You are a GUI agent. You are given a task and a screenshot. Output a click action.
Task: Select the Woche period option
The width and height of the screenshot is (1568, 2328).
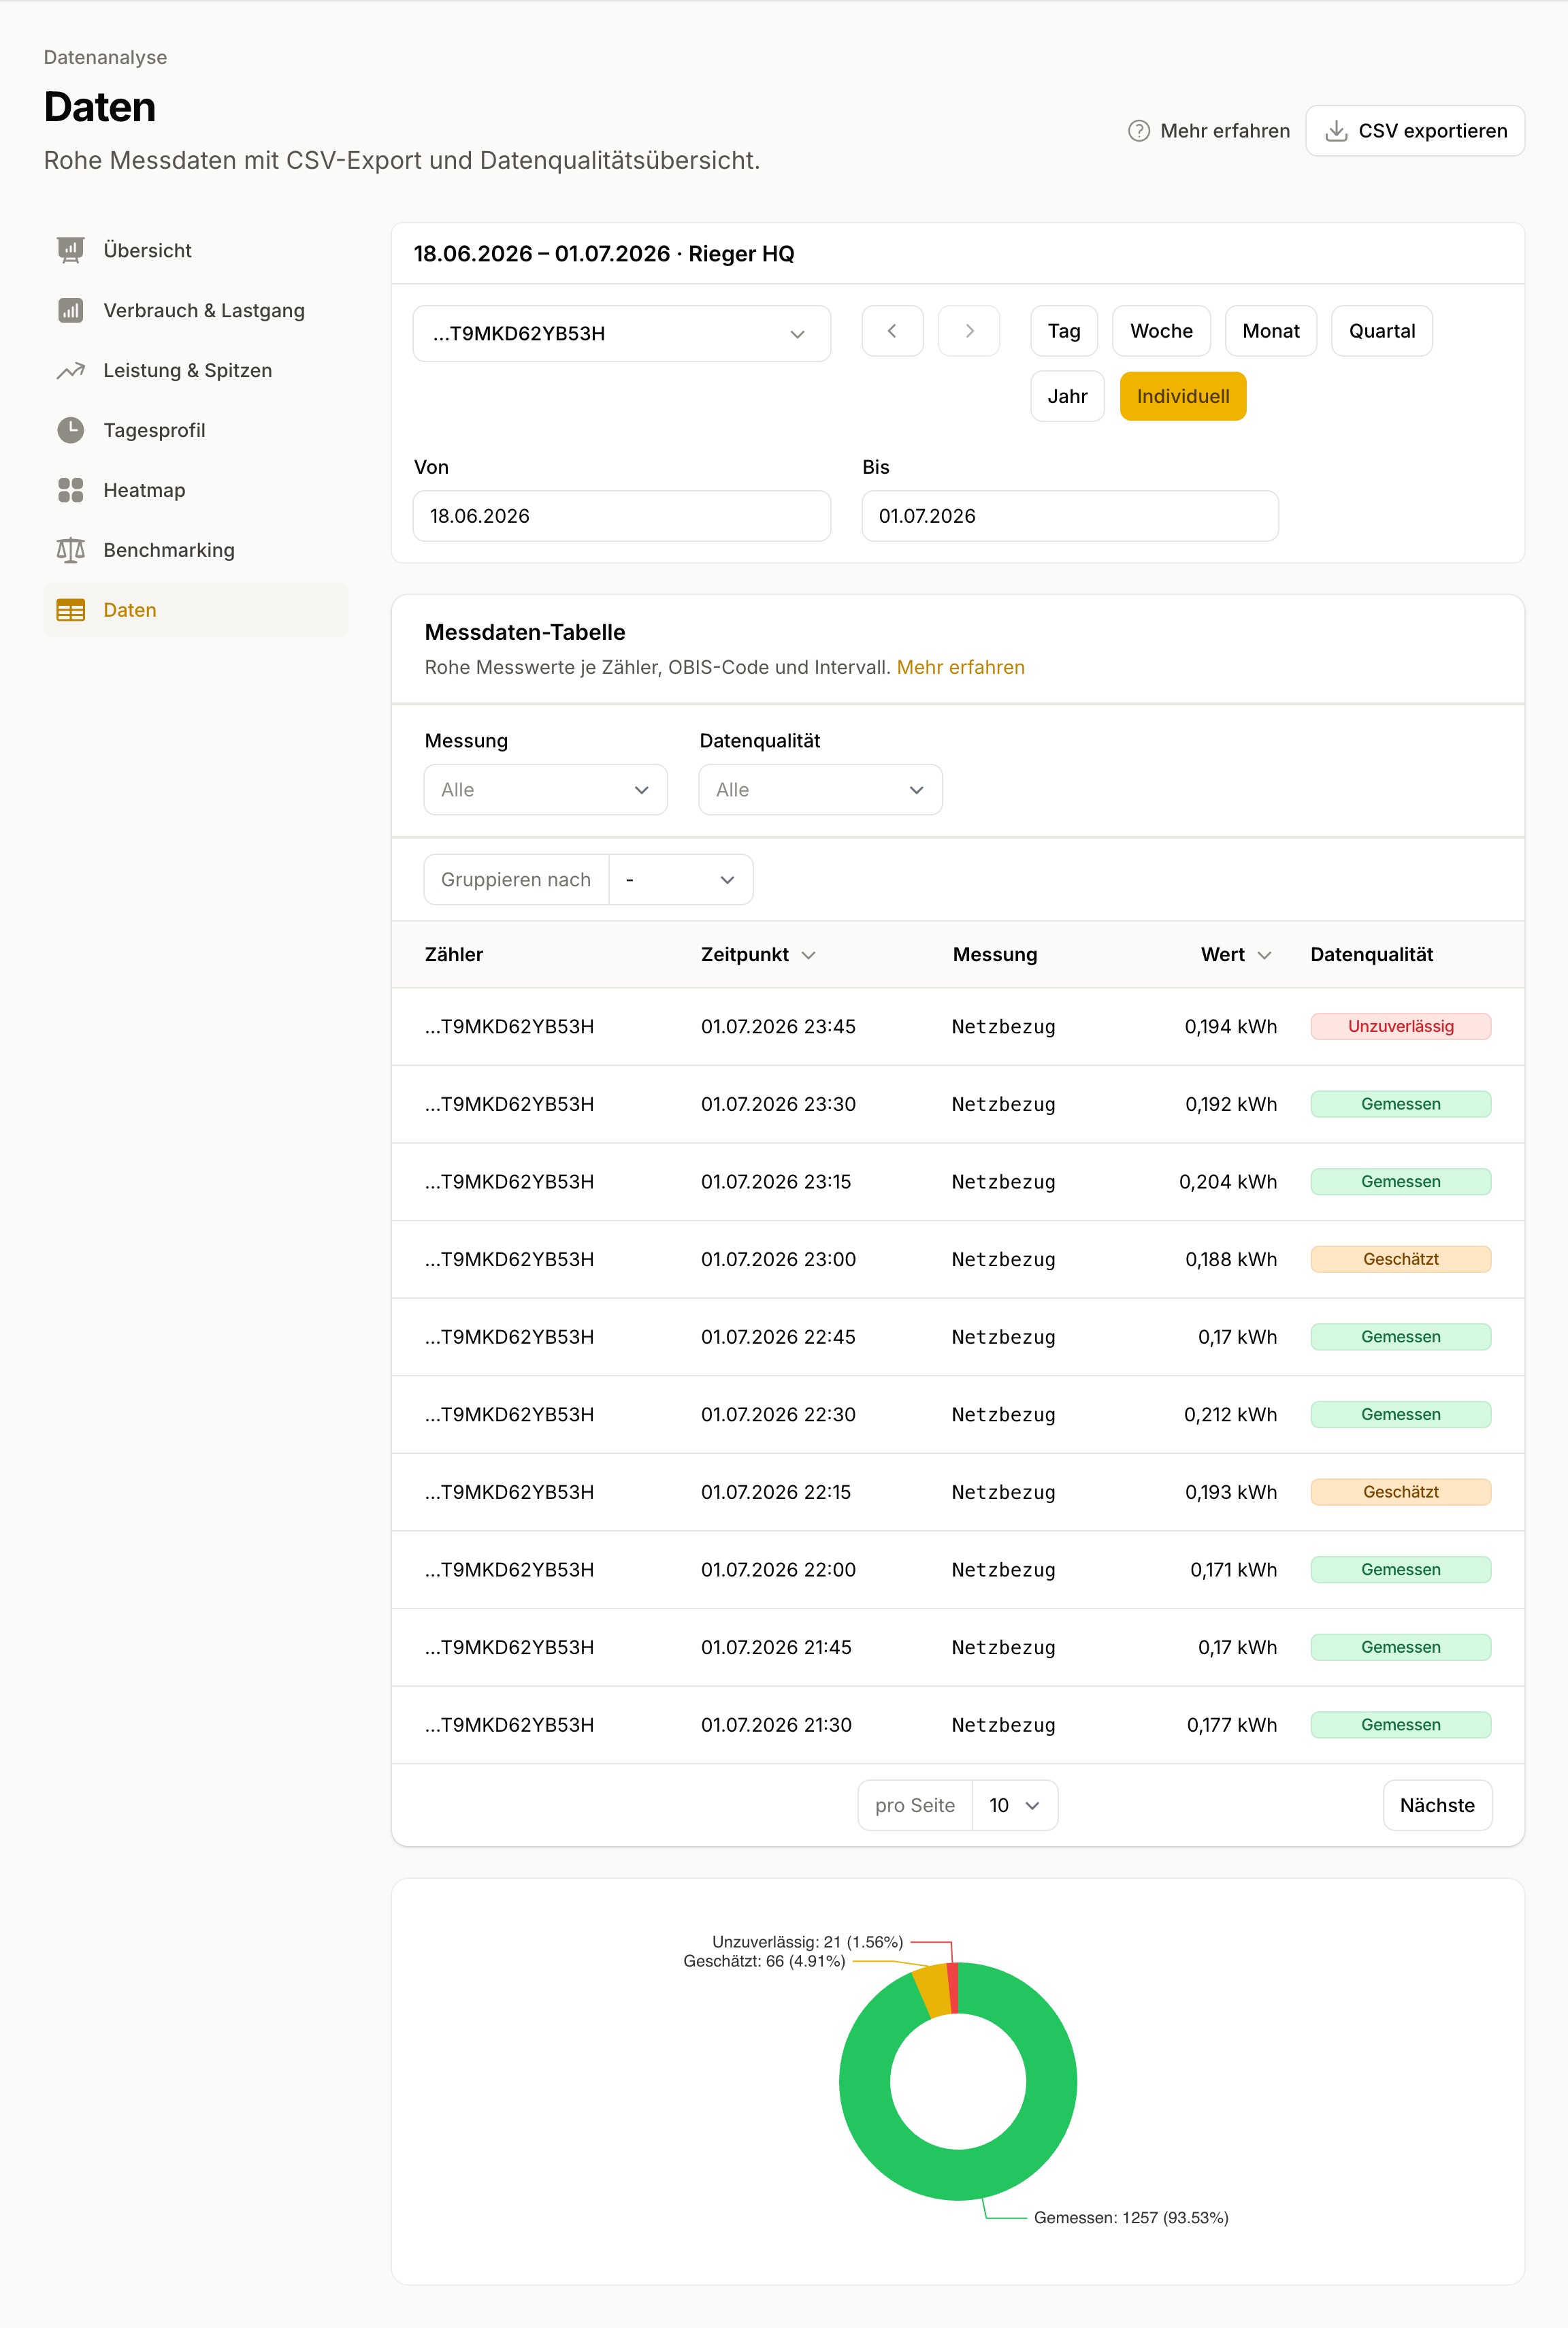click(1161, 331)
